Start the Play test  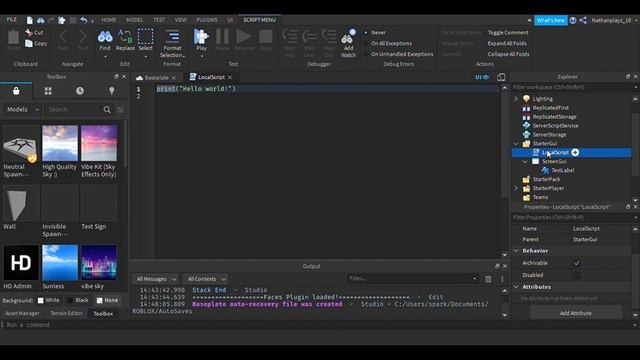tap(201, 40)
